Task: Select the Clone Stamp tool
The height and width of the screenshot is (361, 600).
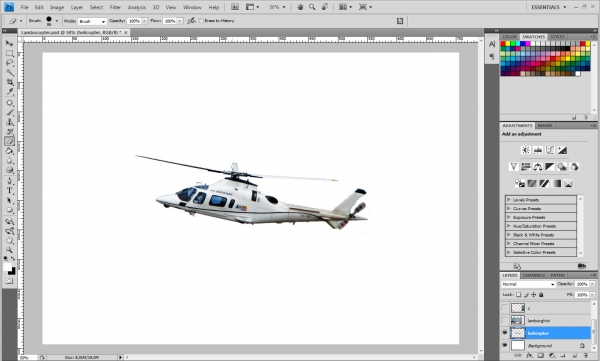Action: pyautogui.click(x=9, y=122)
